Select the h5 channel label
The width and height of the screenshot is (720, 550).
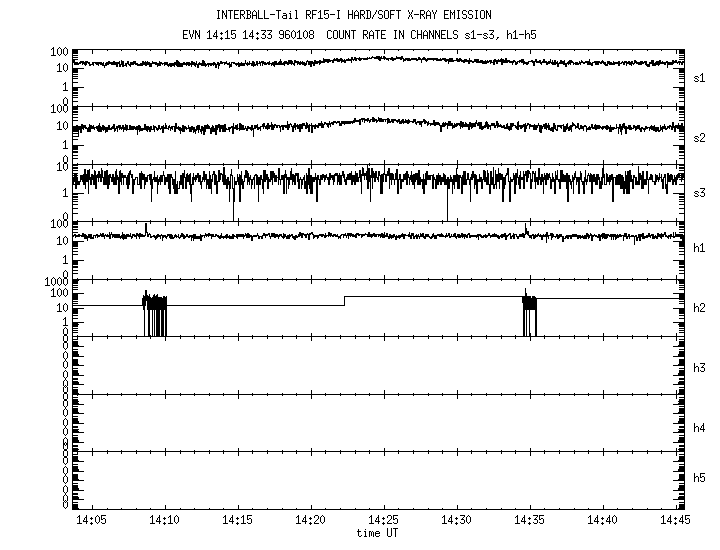700,480
